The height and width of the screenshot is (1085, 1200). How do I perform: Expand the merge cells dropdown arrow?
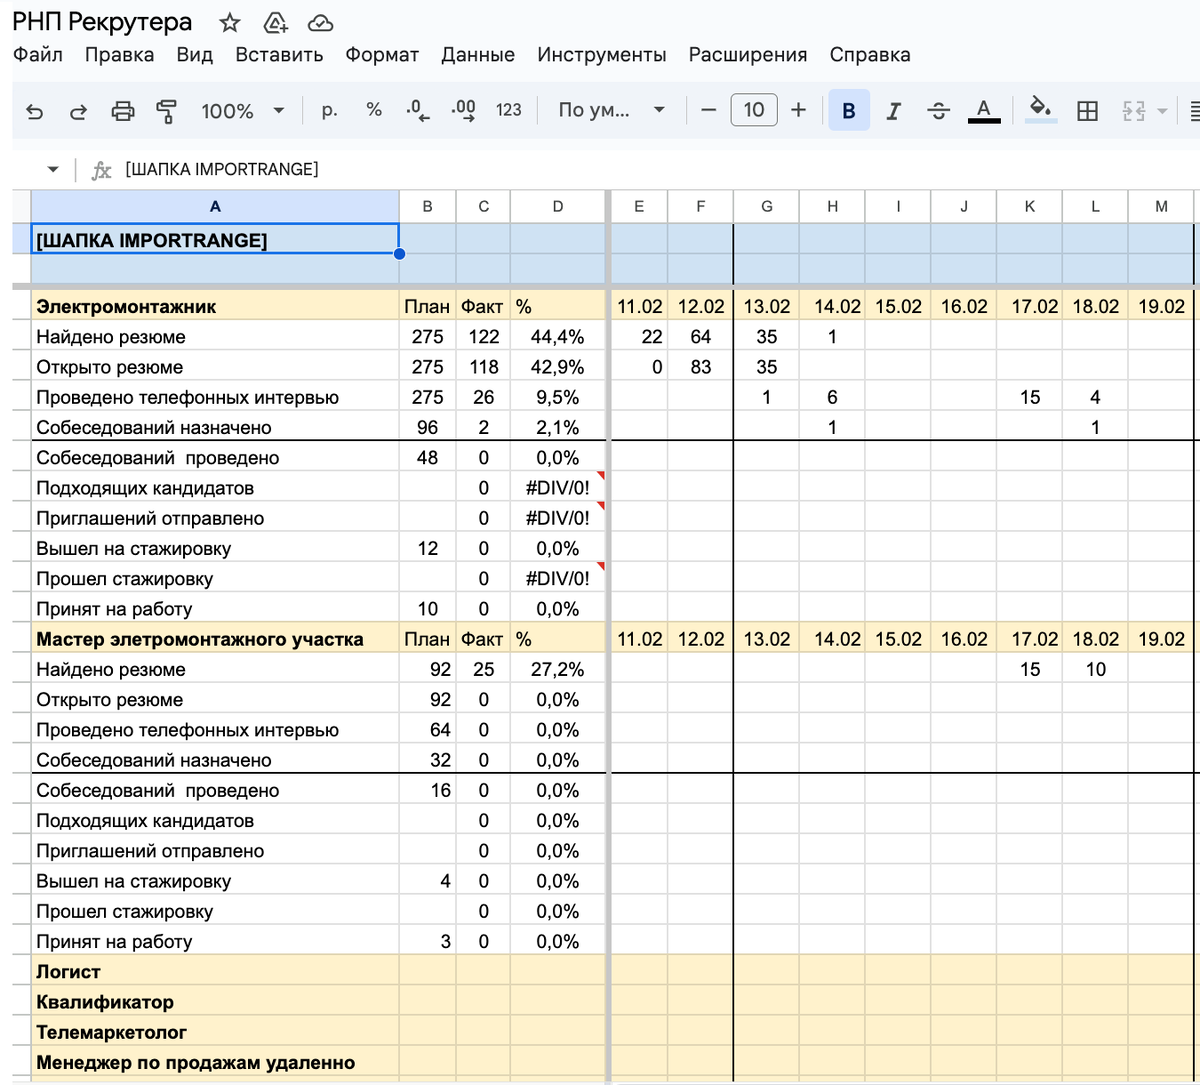click(x=1162, y=111)
